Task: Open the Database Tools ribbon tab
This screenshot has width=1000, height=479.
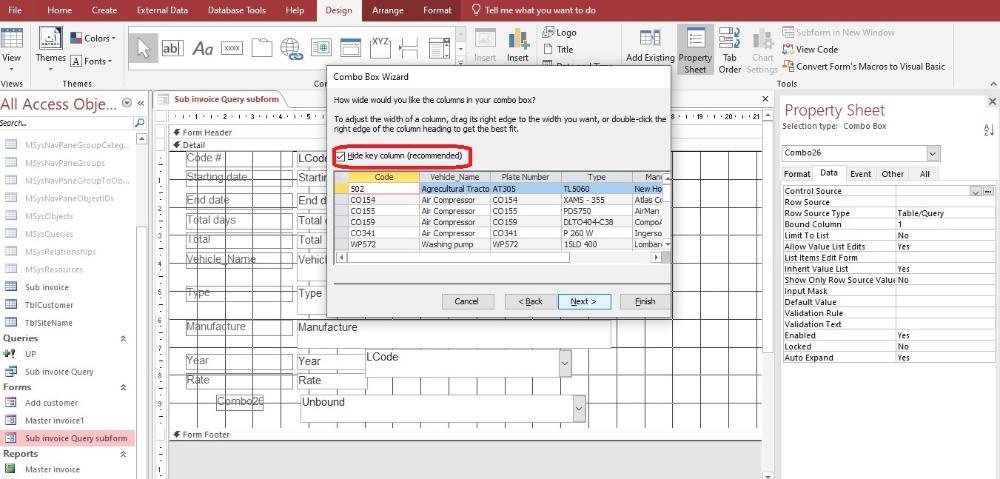Action: (237, 10)
